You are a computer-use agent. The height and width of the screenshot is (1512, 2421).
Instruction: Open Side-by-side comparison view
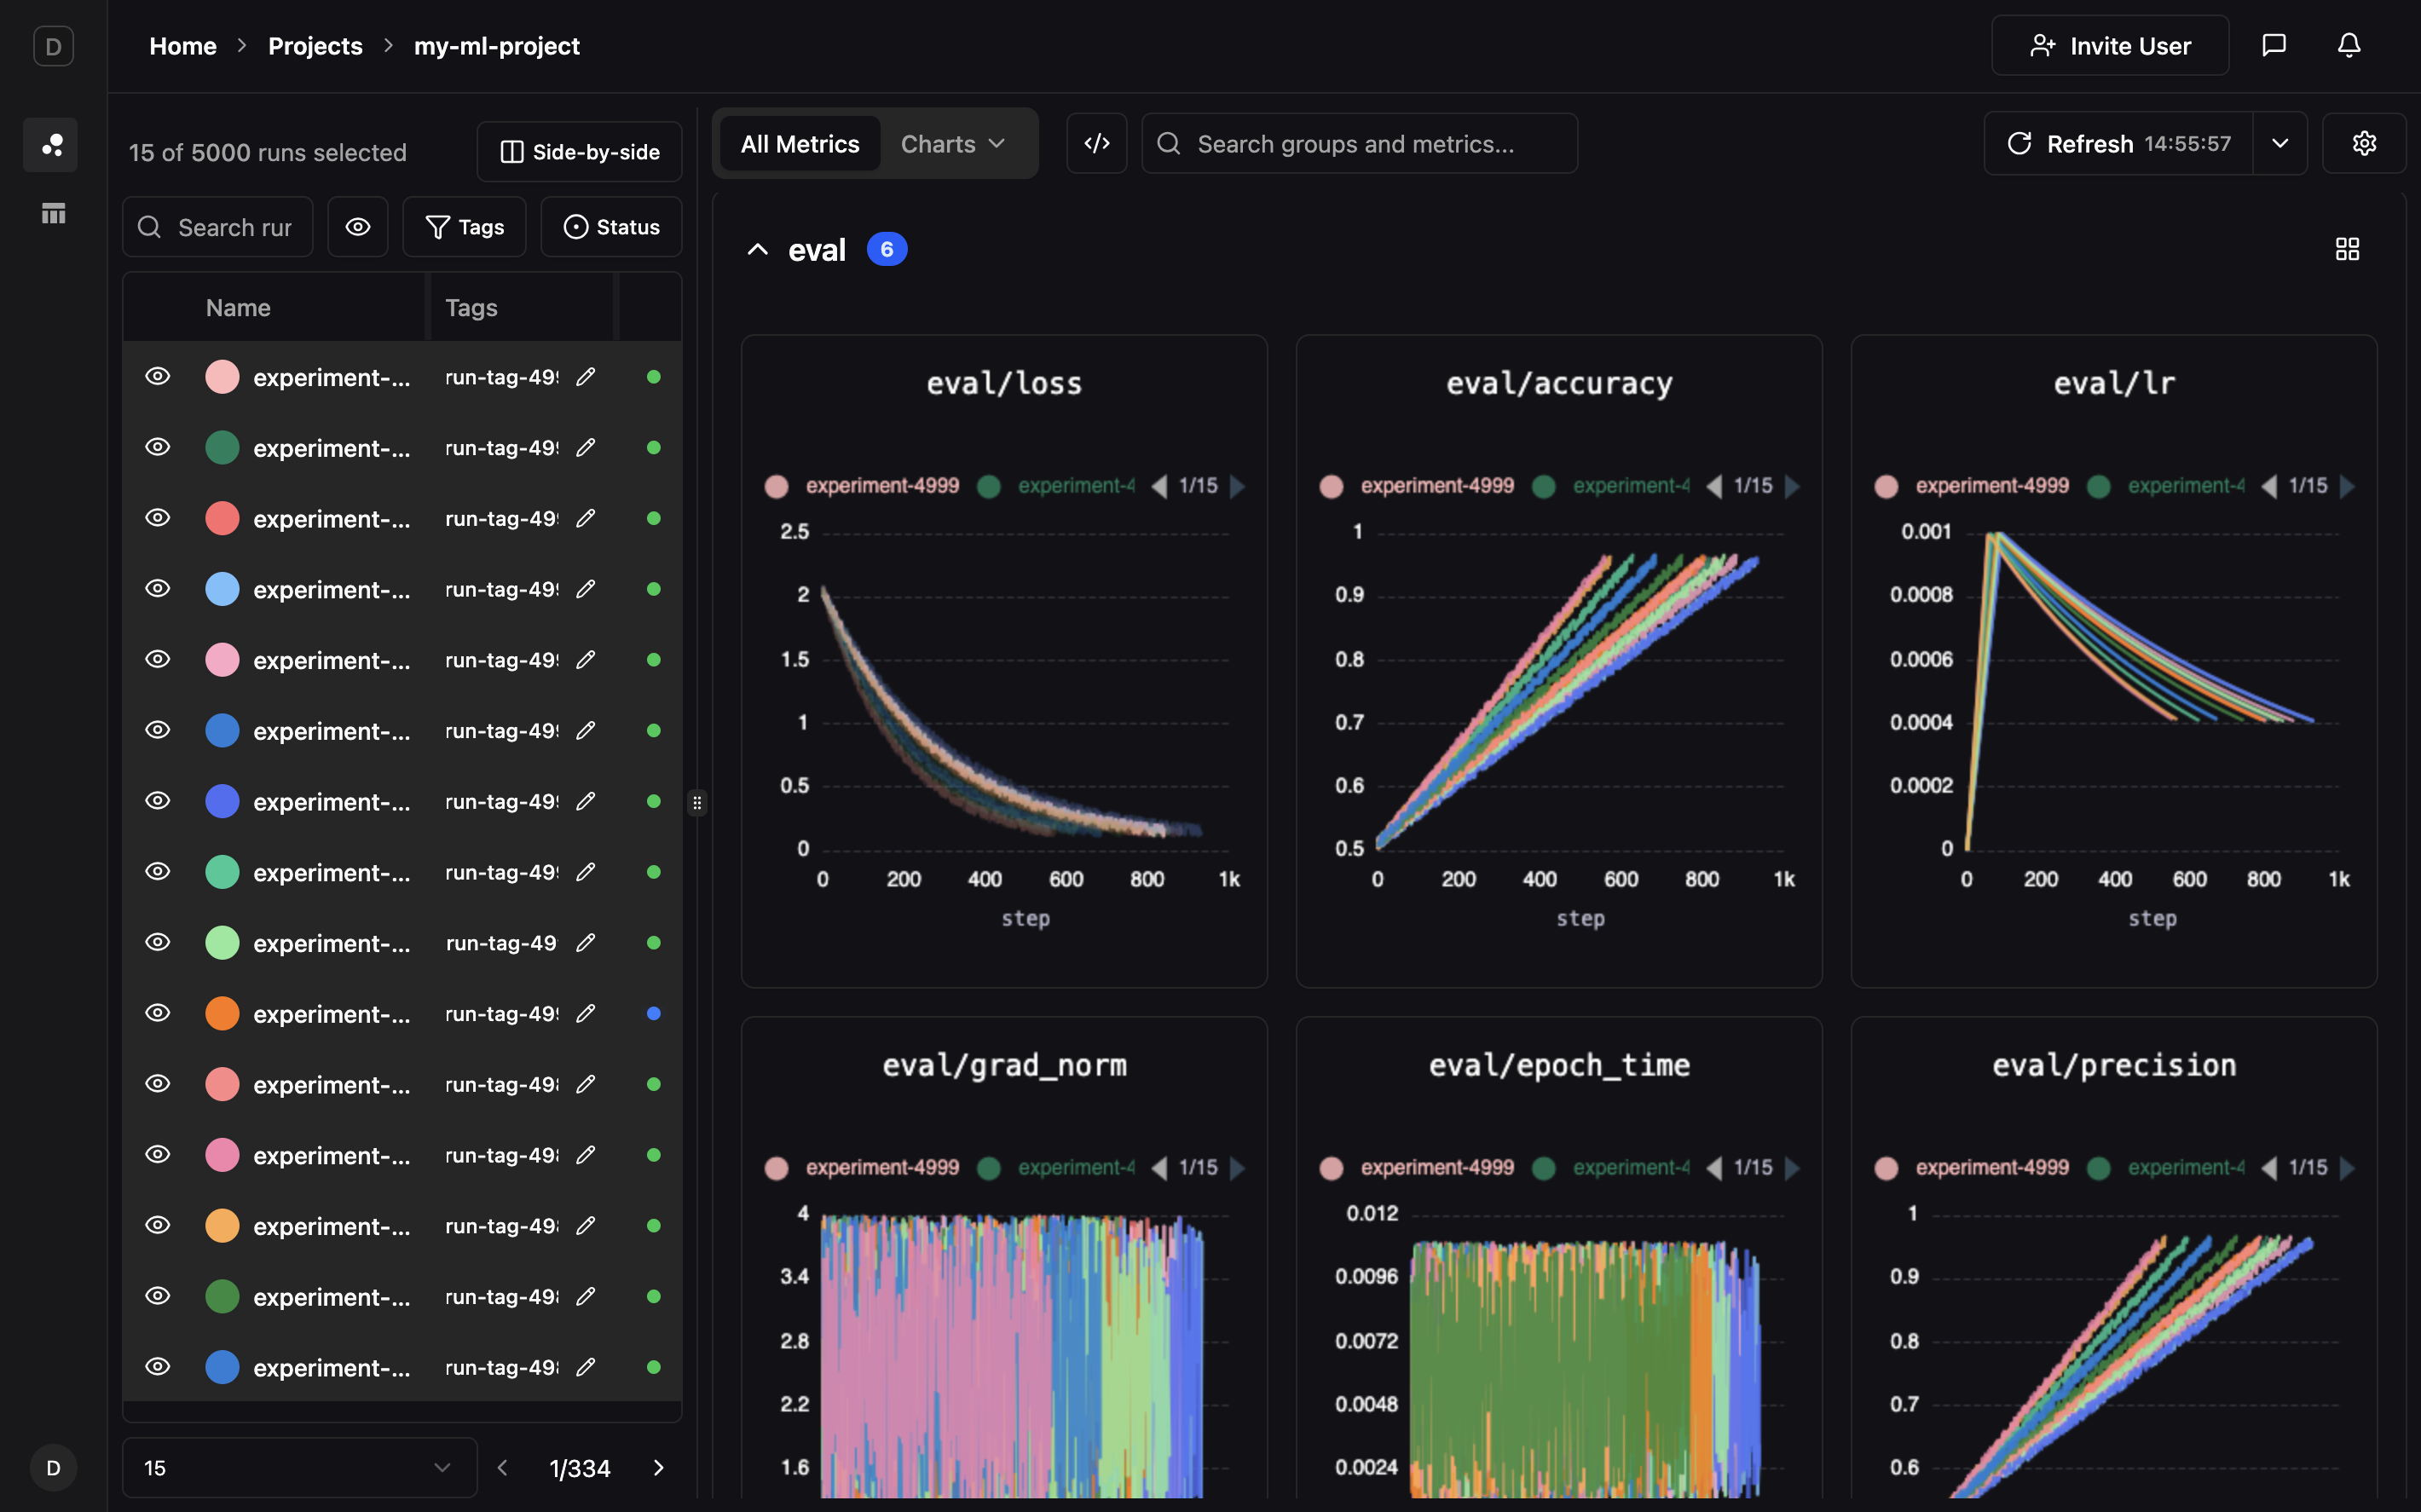click(x=579, y=152)
